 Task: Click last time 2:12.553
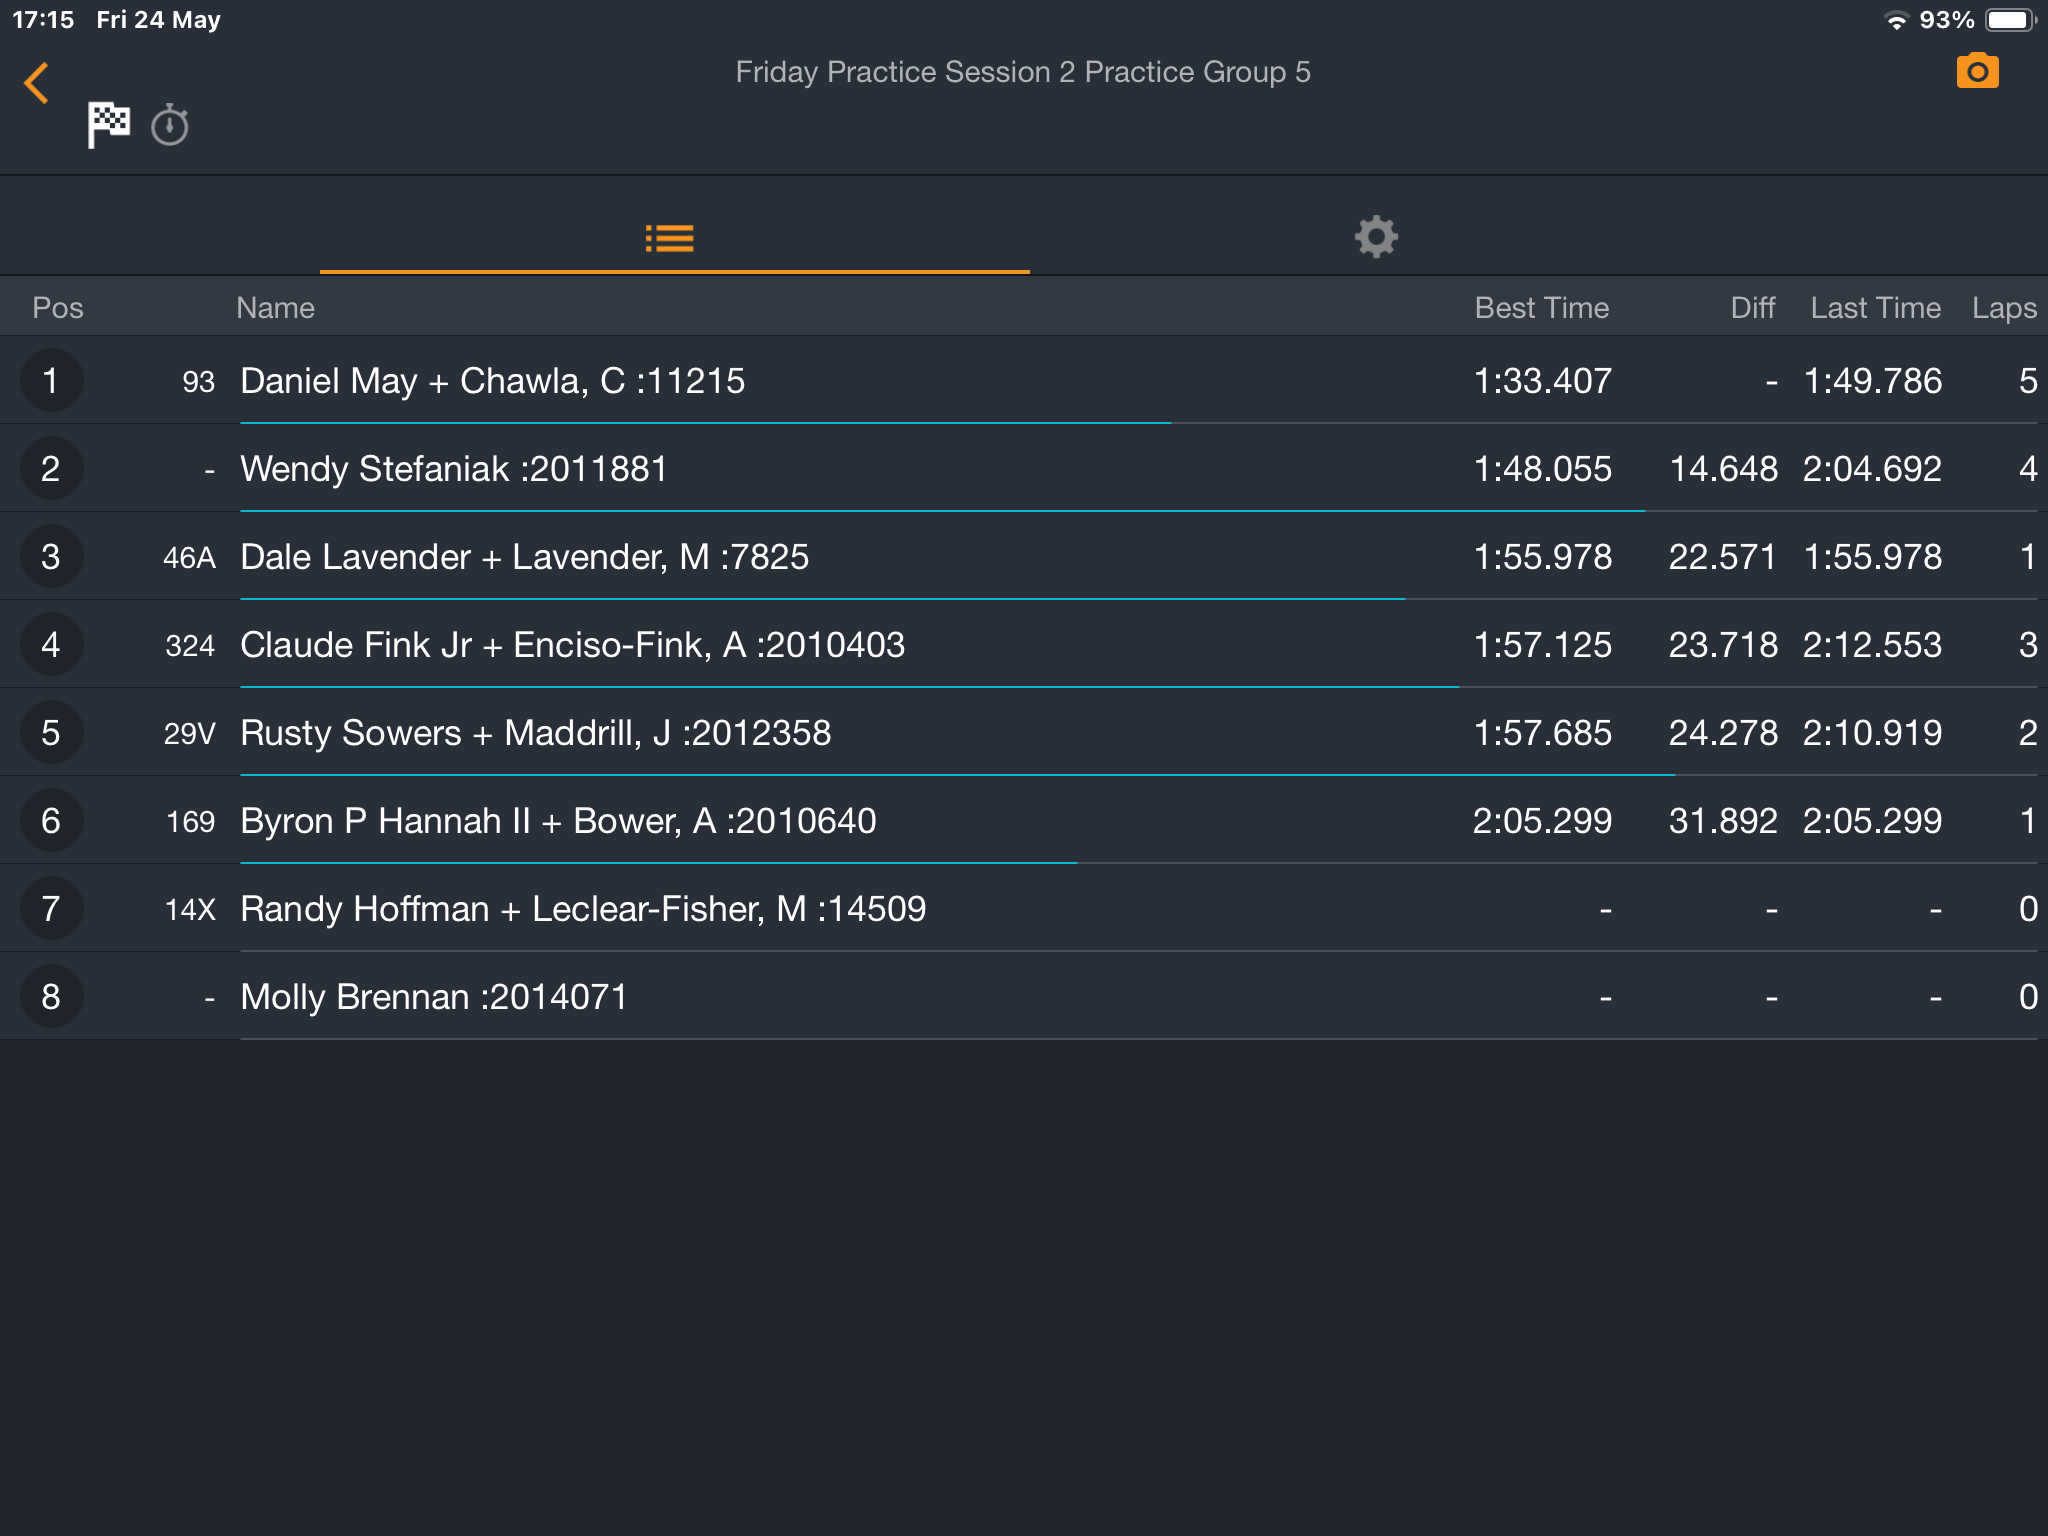point(1872,645)
